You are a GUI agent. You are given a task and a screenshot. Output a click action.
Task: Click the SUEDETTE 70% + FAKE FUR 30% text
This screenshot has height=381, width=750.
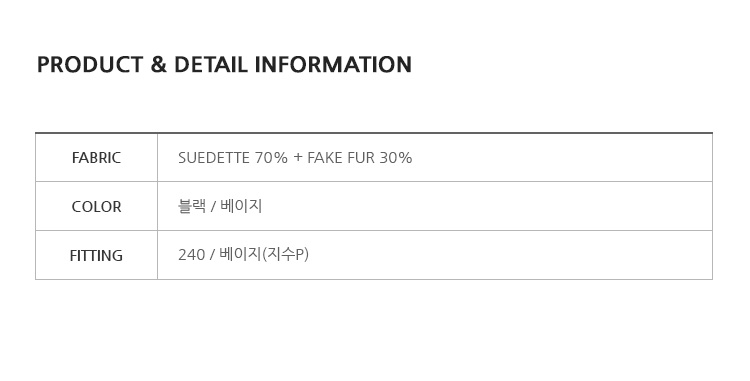click(x=295, y=158)
